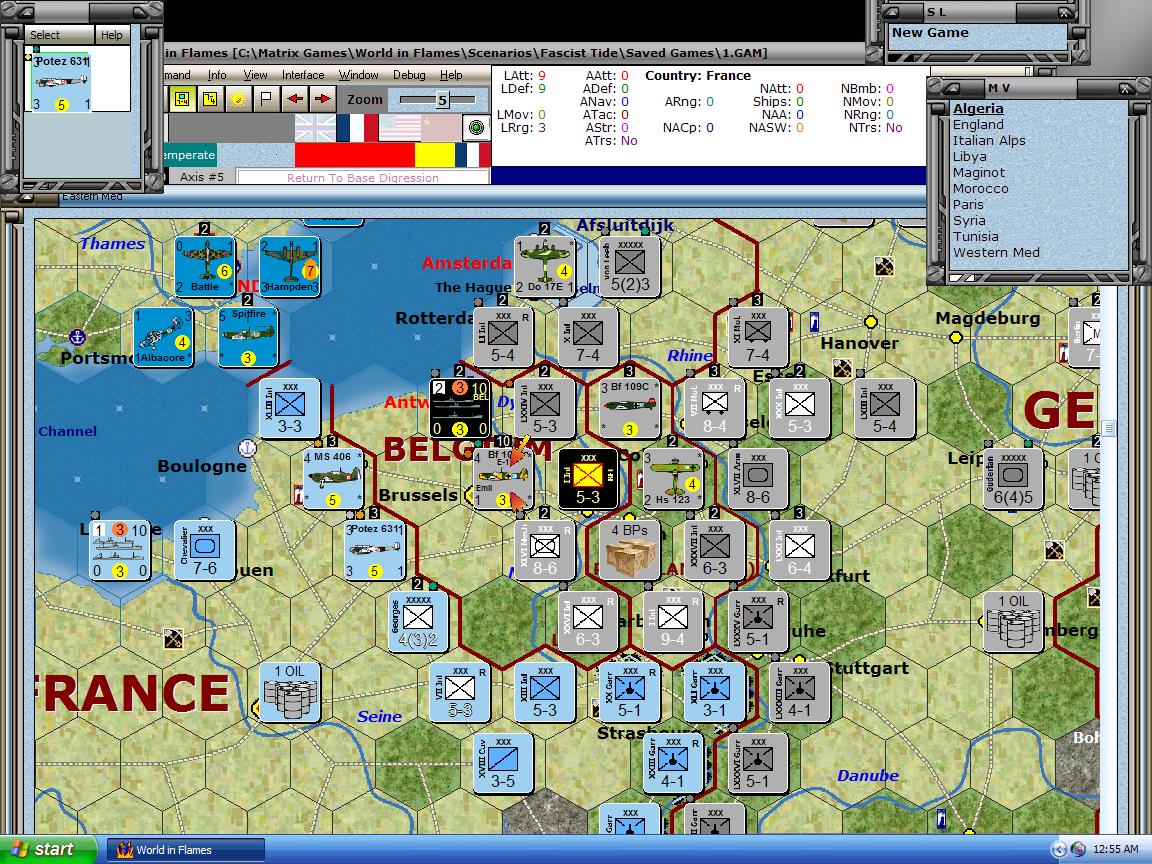This screenshot has width=1152, height=864.
Task: Click the Potez 631 thumbnail in Select panel
Action: (x=61, y=80)
